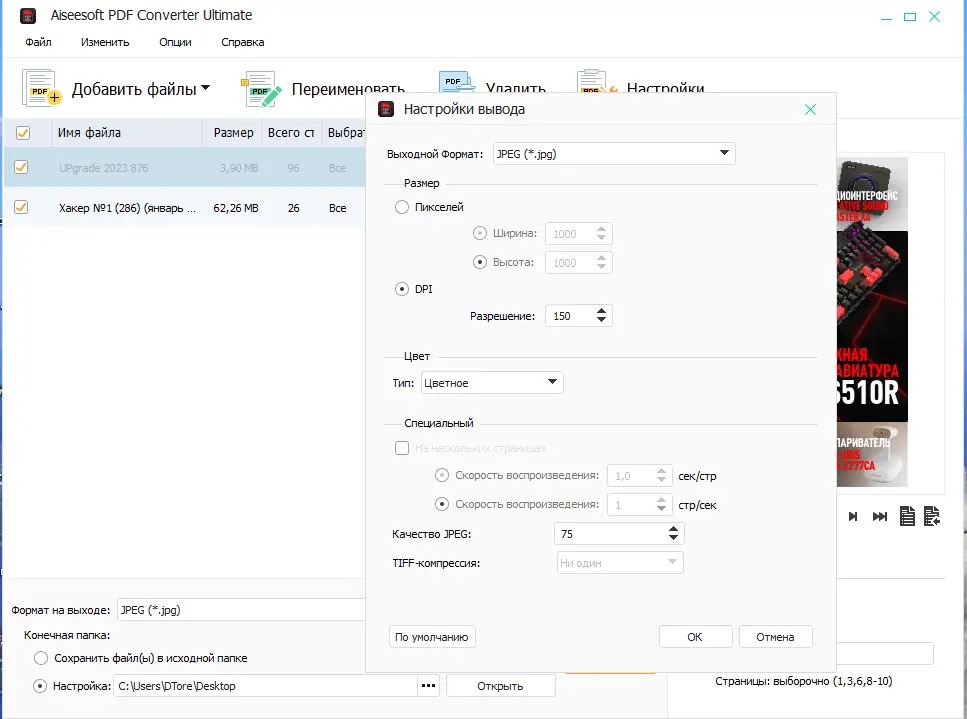Choose the Height radio option
The width and height of the screenshot is (967, 719).
click(479, 262)
